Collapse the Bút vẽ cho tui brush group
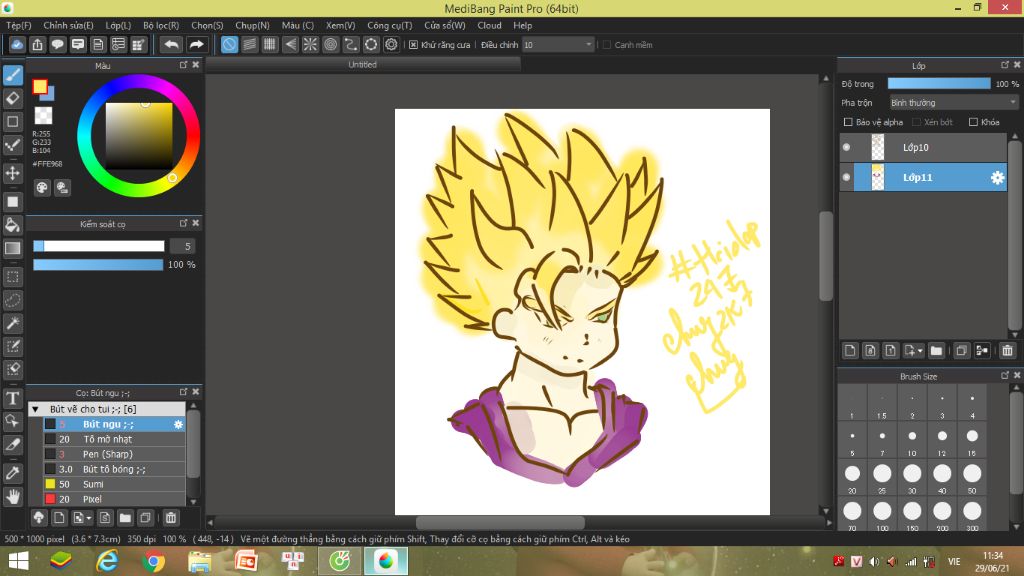 click(x=36, y=409)
